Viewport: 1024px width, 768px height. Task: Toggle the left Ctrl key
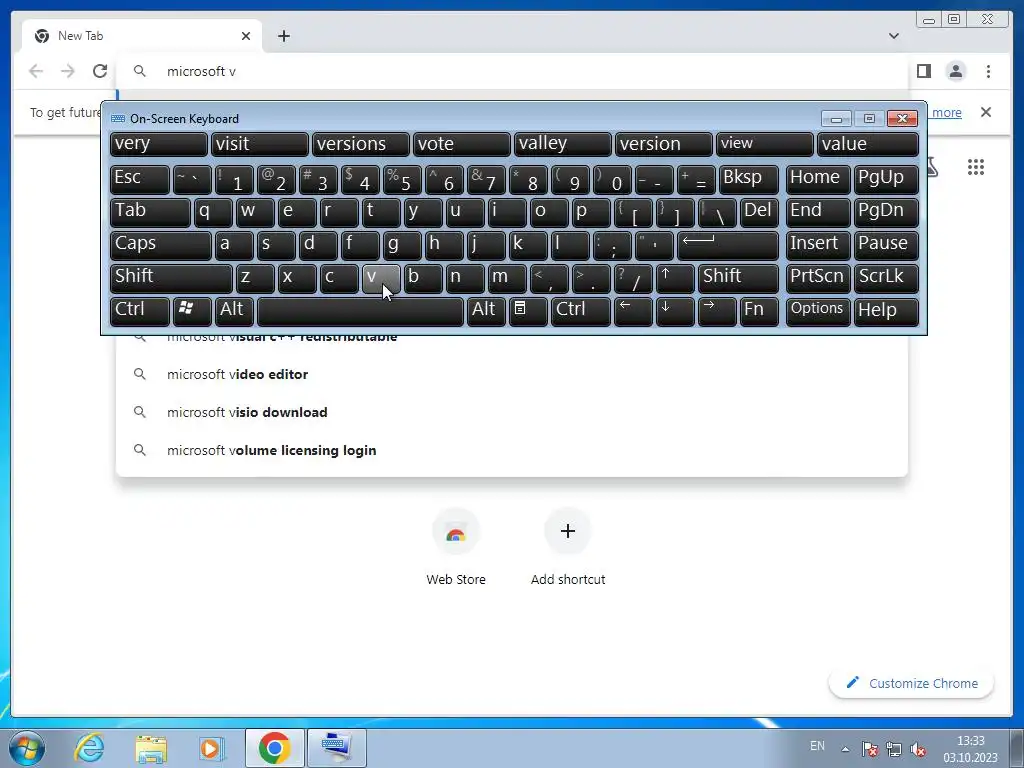tap(140, 312)
